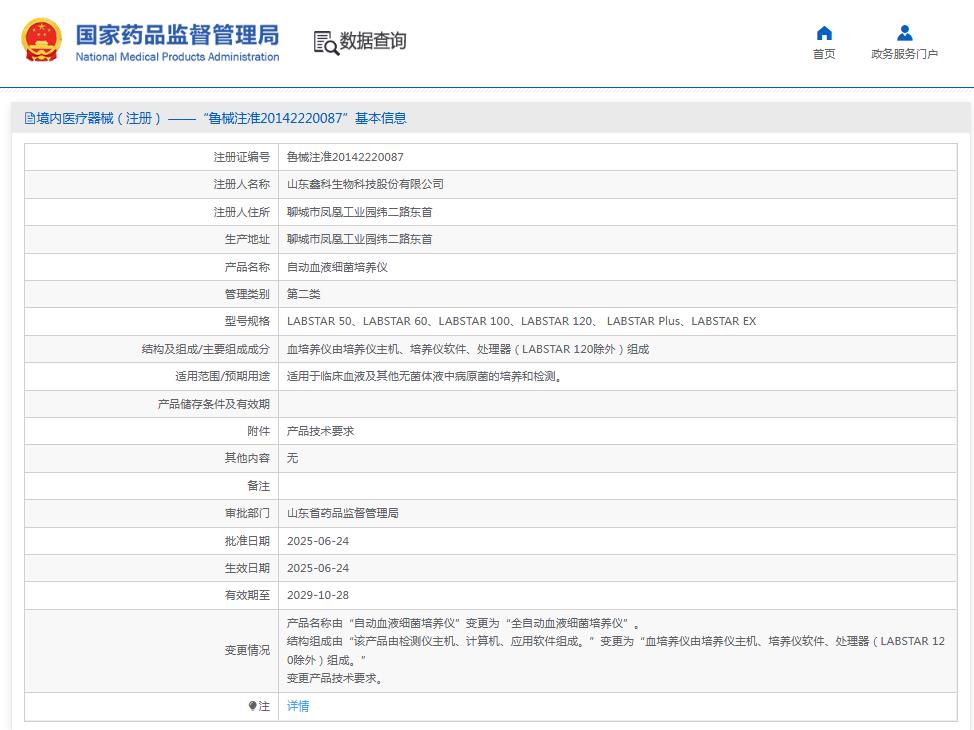Click the NMPA national emblem logo
Image resolution: width=974 pixels, height=730 pixels.
point(41,41)
